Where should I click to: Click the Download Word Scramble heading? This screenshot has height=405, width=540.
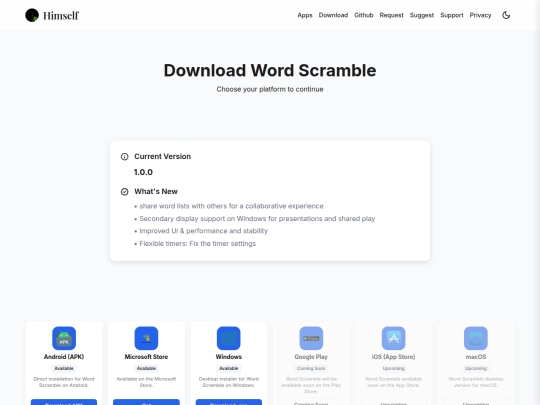(x=270, y=70)
